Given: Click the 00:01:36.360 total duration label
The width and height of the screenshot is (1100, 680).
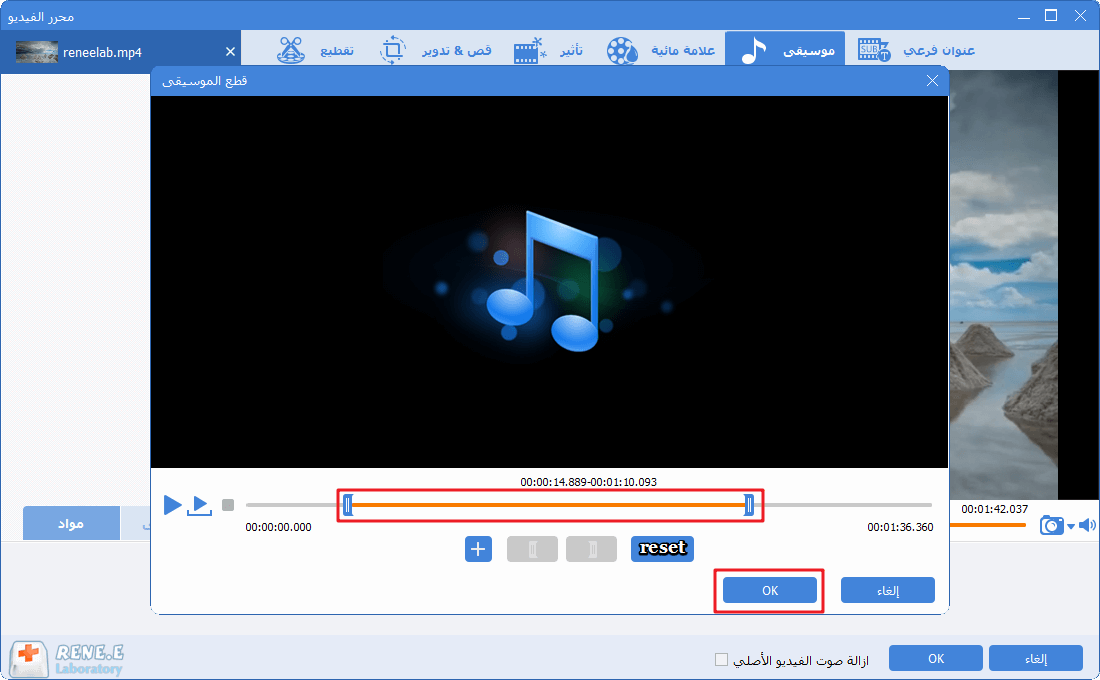Looking at the screenshot, I should [900, 527].
